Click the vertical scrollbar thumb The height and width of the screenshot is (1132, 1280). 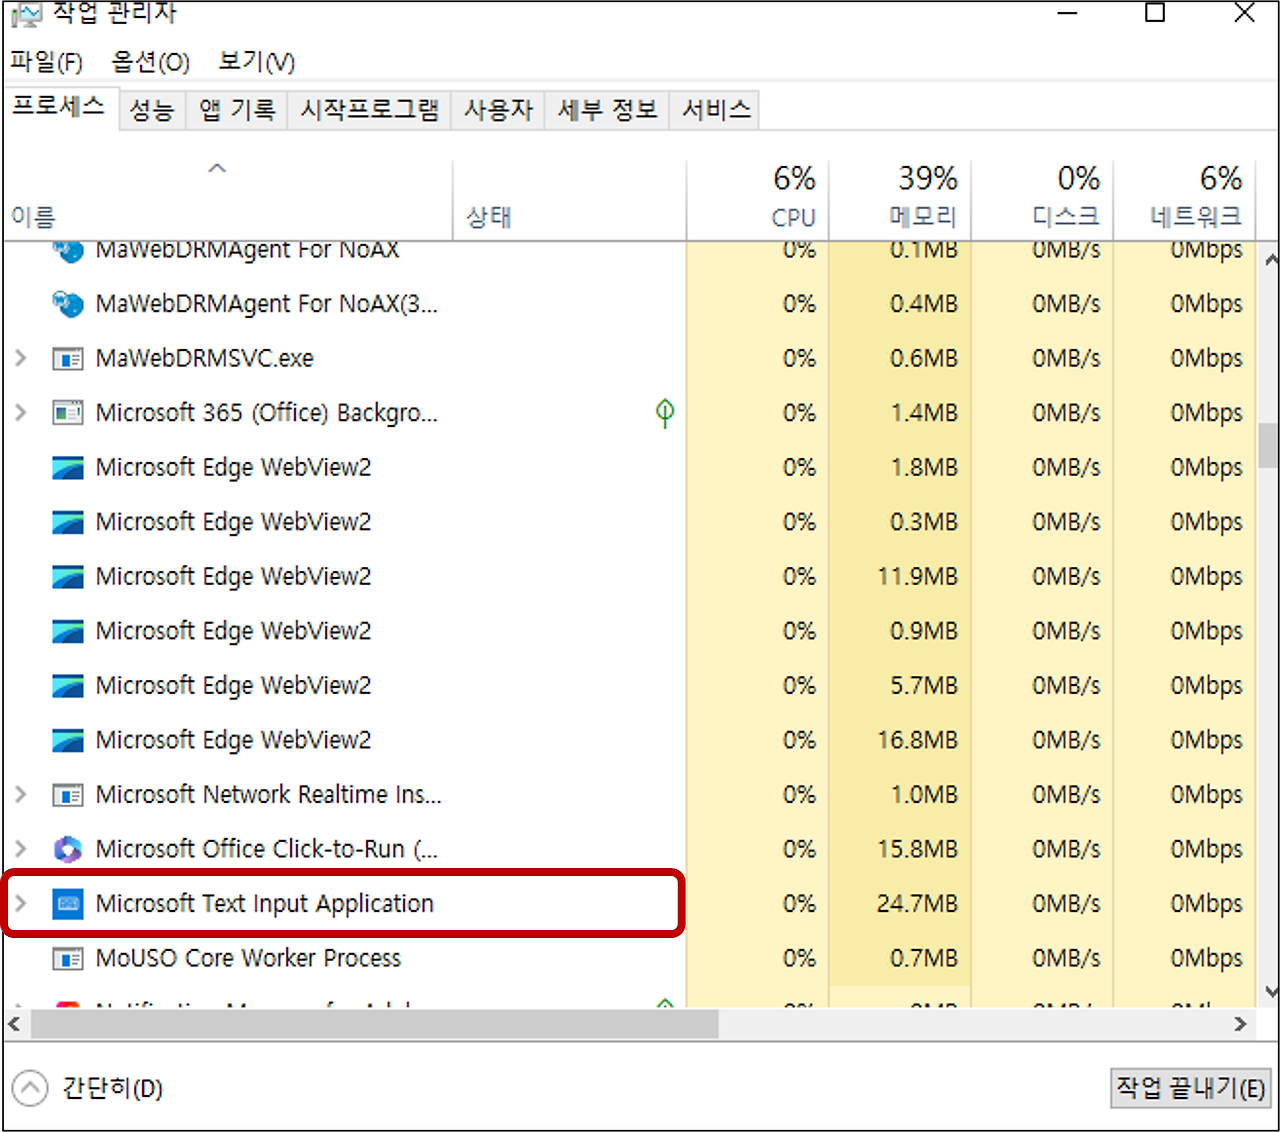[1269, 445]
